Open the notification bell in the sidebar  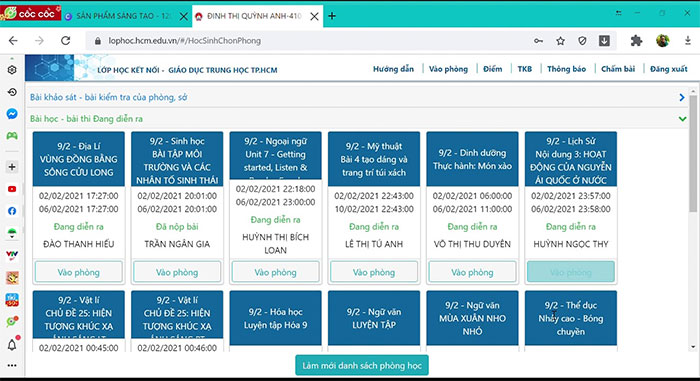coord(12,344)
